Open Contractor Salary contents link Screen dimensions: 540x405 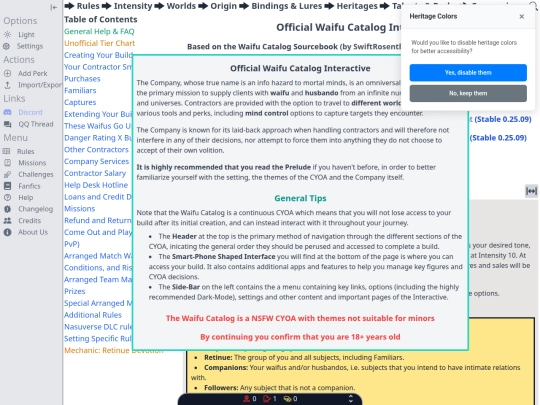click(x=95, y=173)
